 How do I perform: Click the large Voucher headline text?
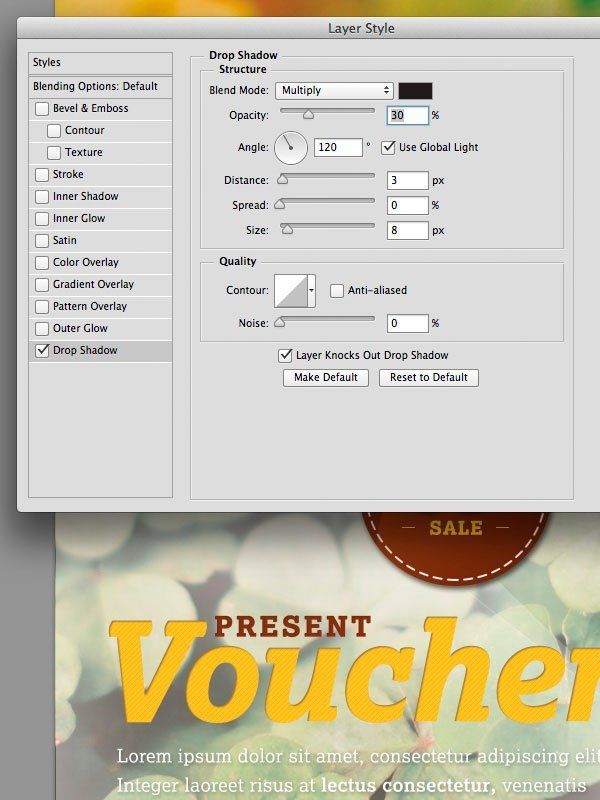(354, 671)
